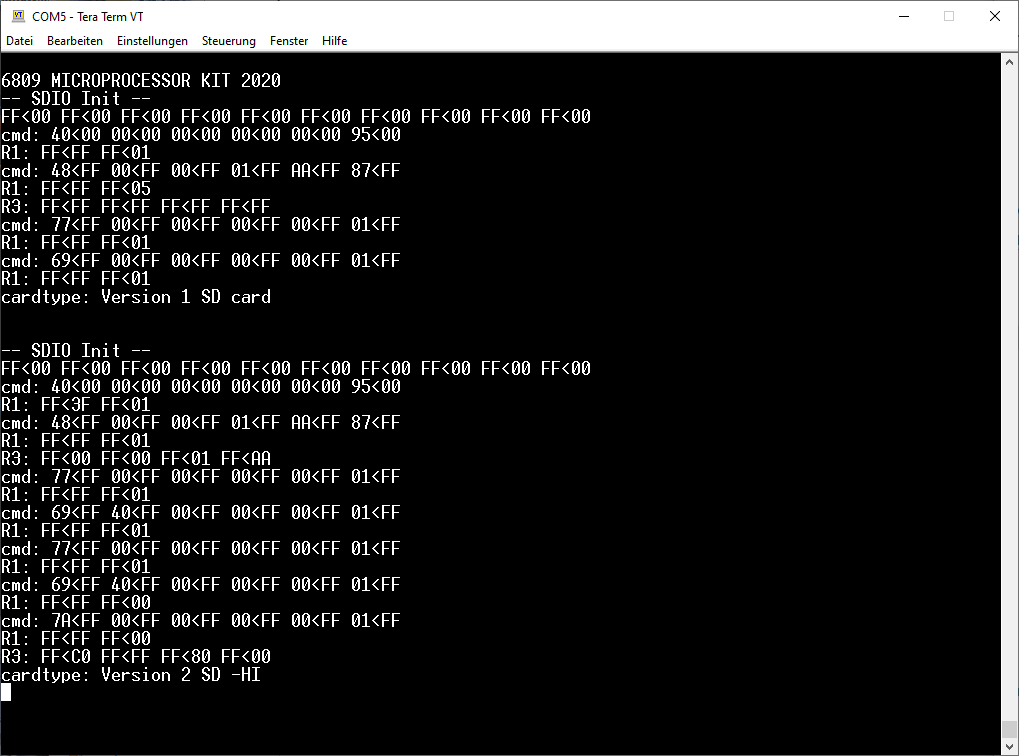Close the COM5 Tera Term window

pos(994,16)
